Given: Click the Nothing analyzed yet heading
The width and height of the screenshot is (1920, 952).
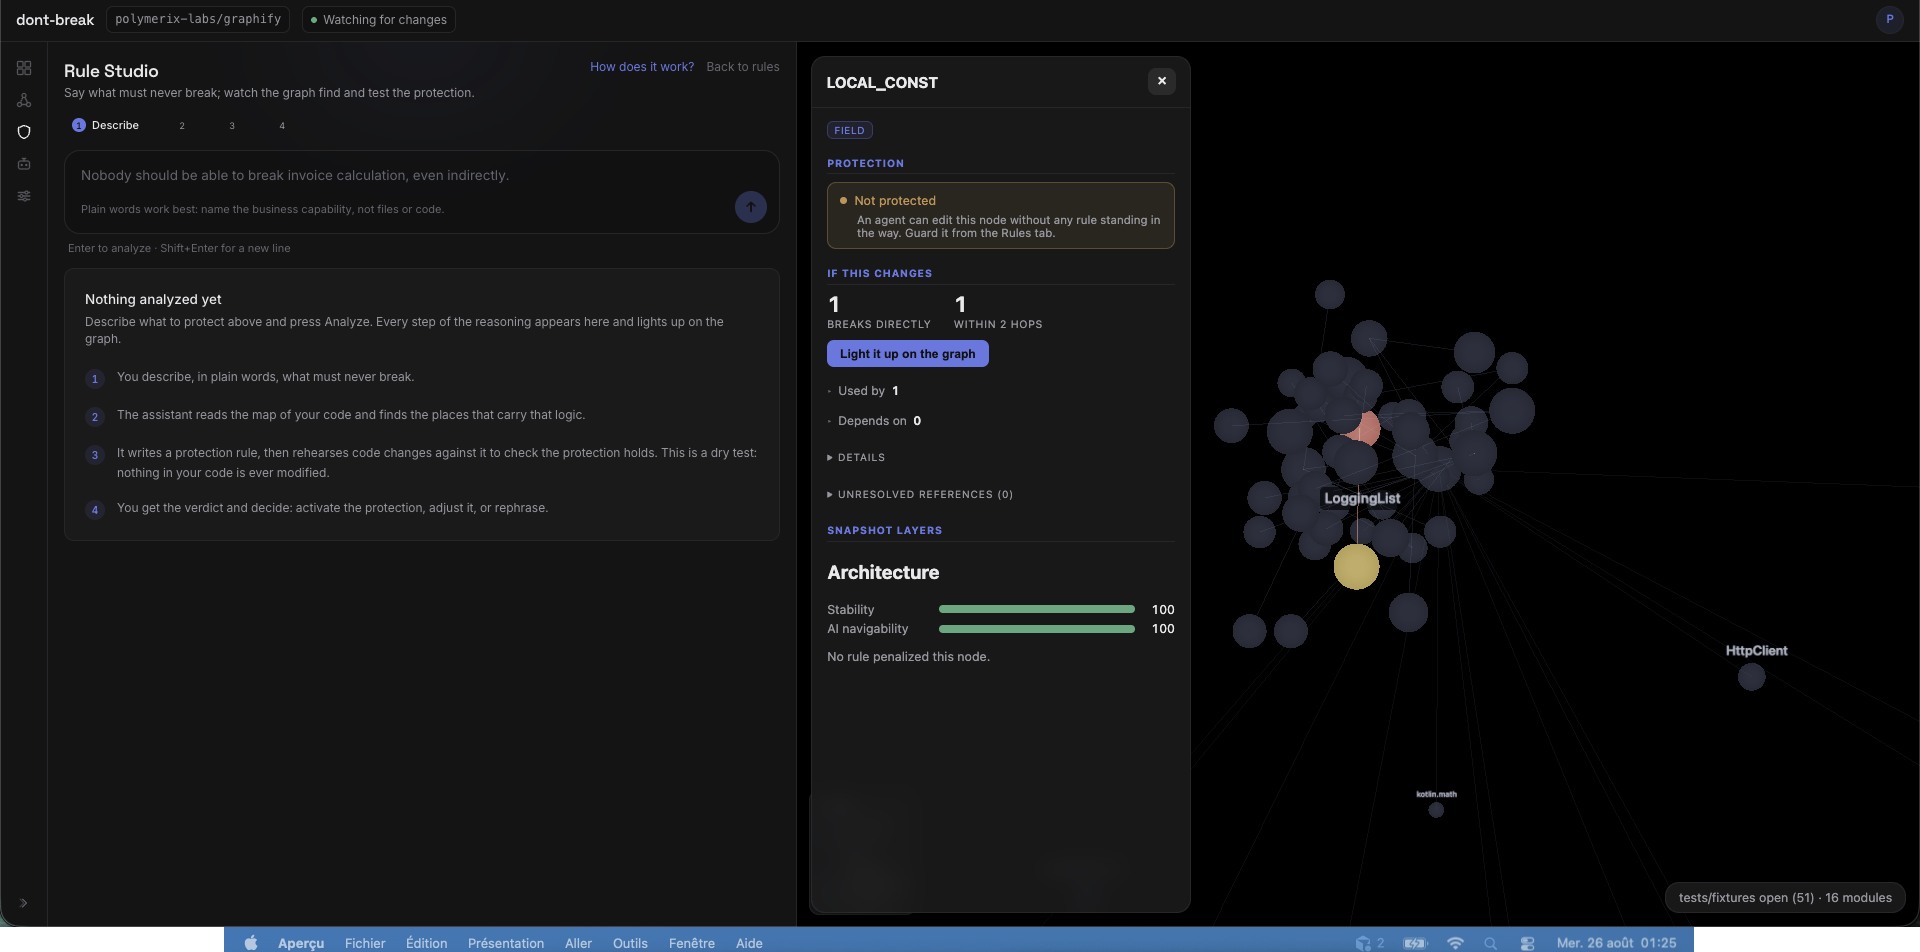Looking at the screenshot, I should tap(153, 299).
